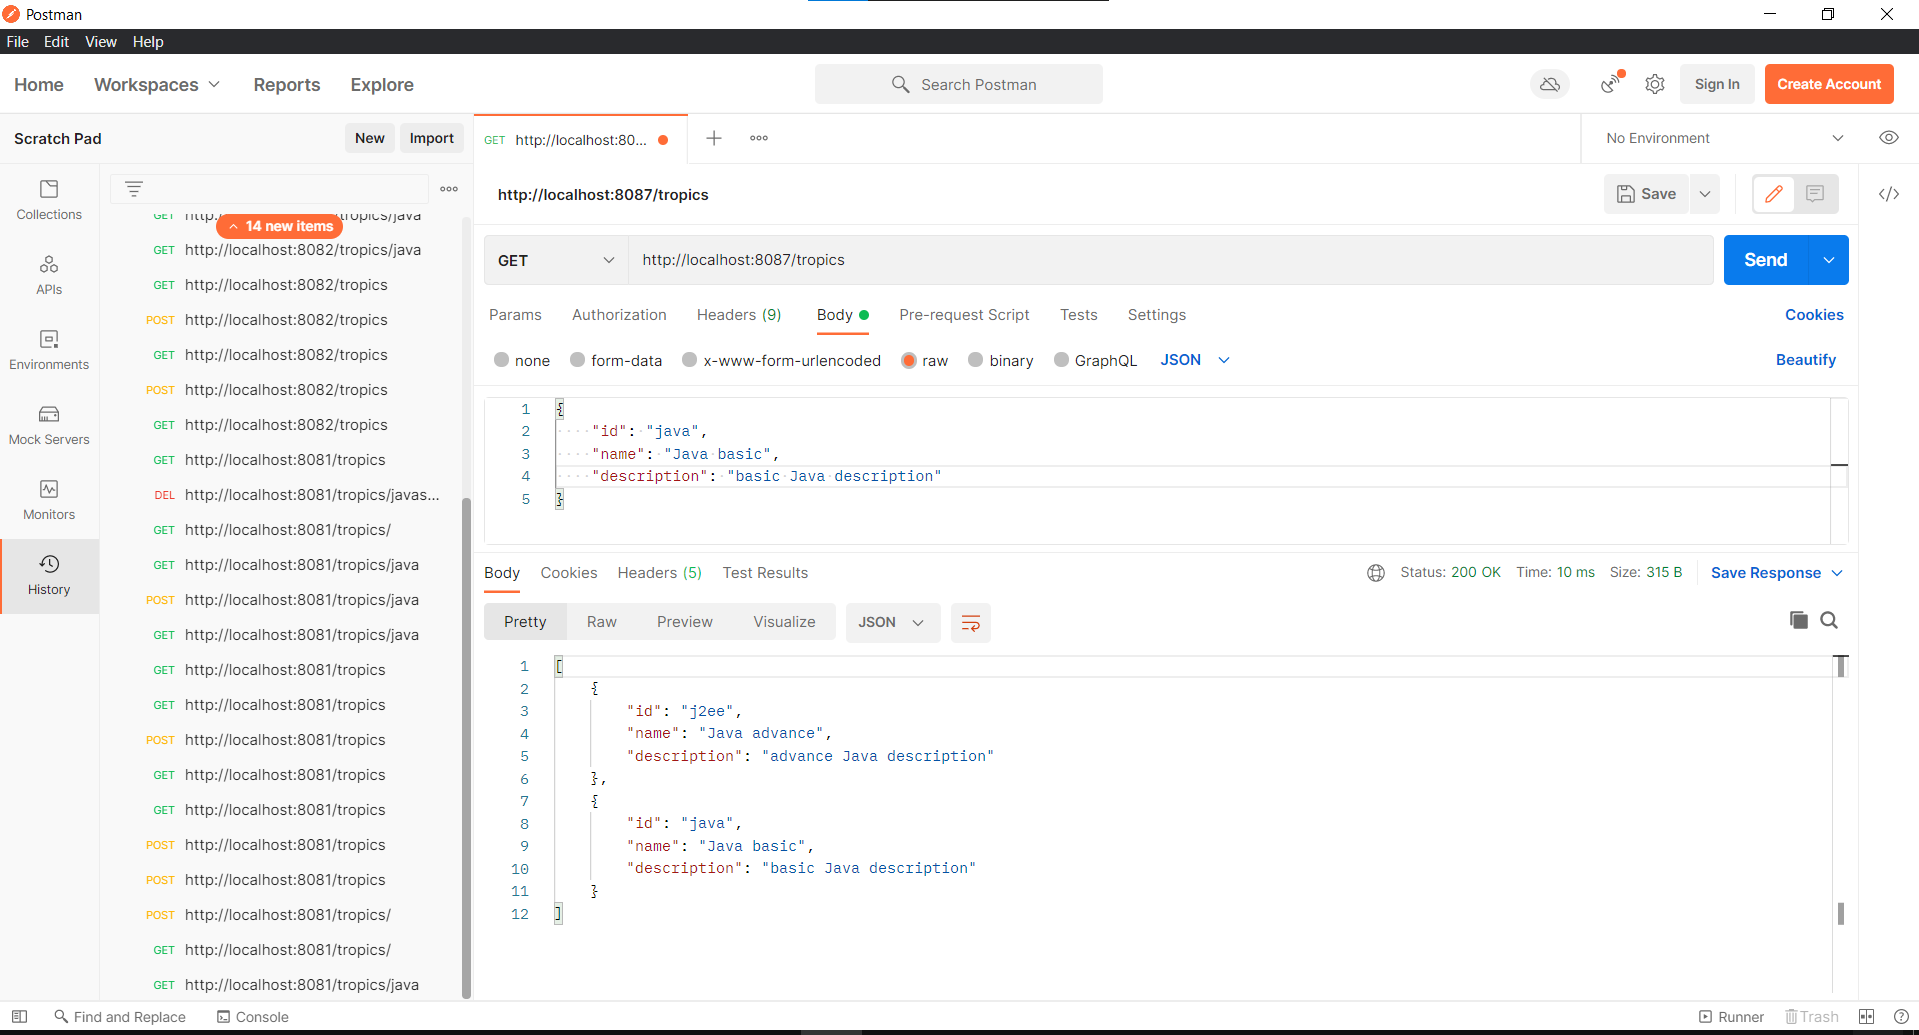1919x1035 pixels.
Task: Click the Sign In button
Action: 1717,84
